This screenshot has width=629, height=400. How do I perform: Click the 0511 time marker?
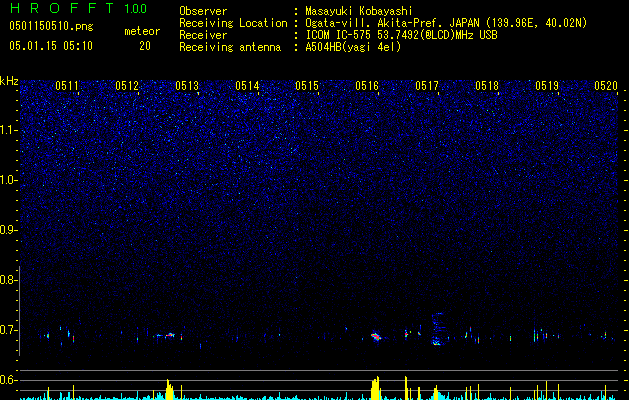pyautogui.click(x=67, y=86)
